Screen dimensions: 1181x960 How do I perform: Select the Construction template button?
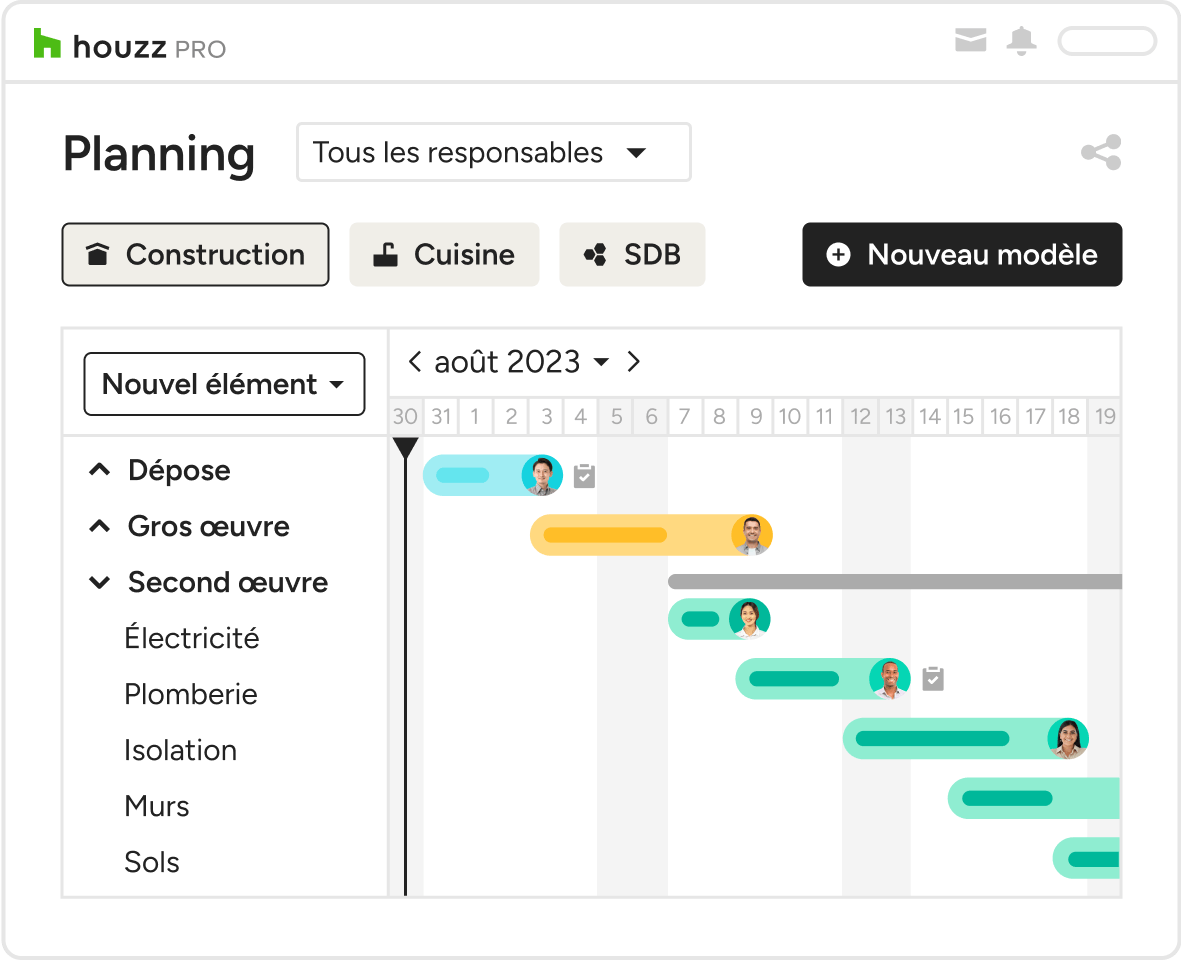point(195,255)
